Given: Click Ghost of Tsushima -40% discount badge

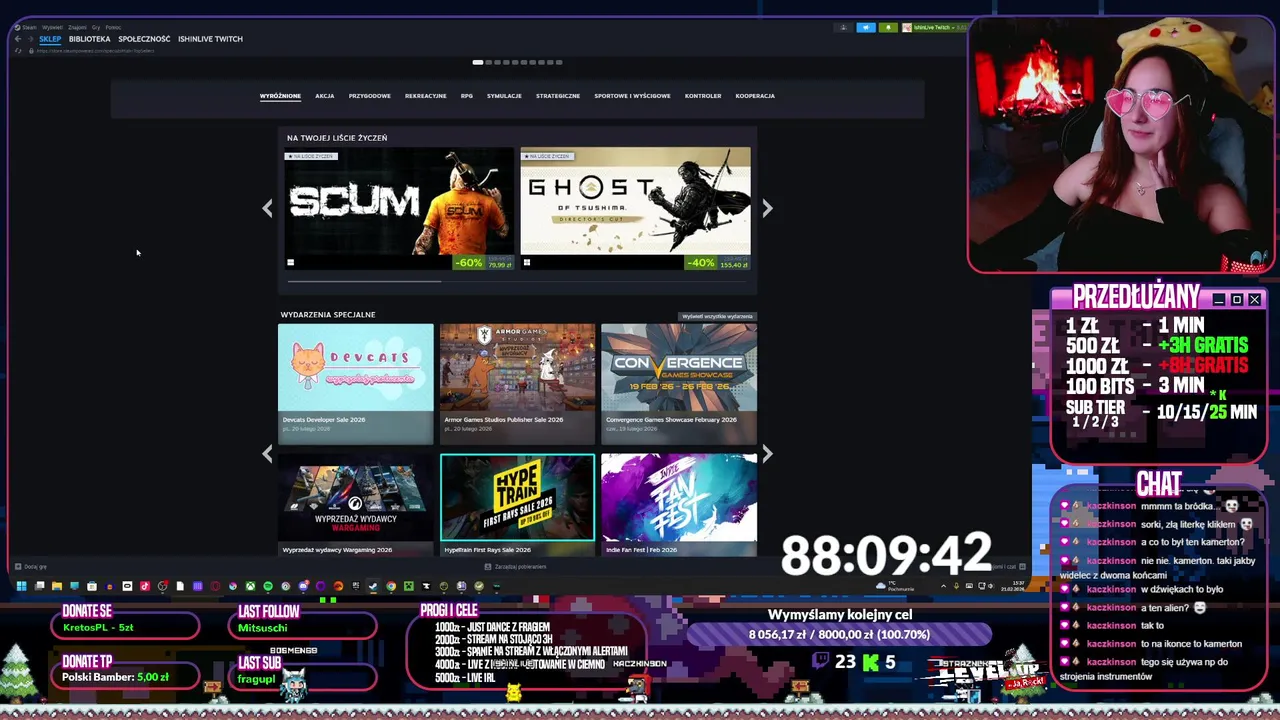Looking at the screenshot, I should point(701,263).
